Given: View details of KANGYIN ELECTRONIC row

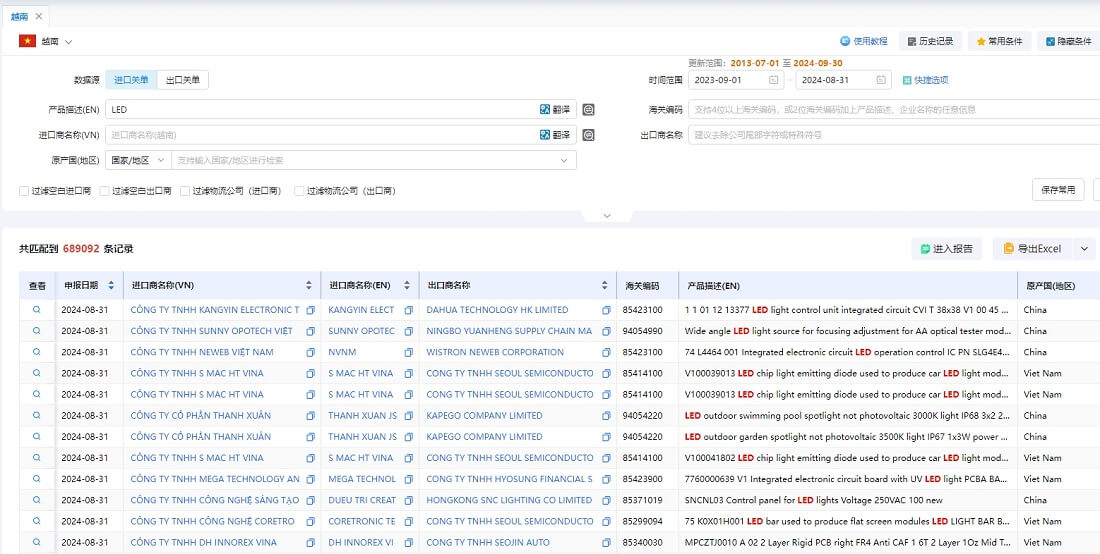Looking at the screenshot, I should [36, 310].
